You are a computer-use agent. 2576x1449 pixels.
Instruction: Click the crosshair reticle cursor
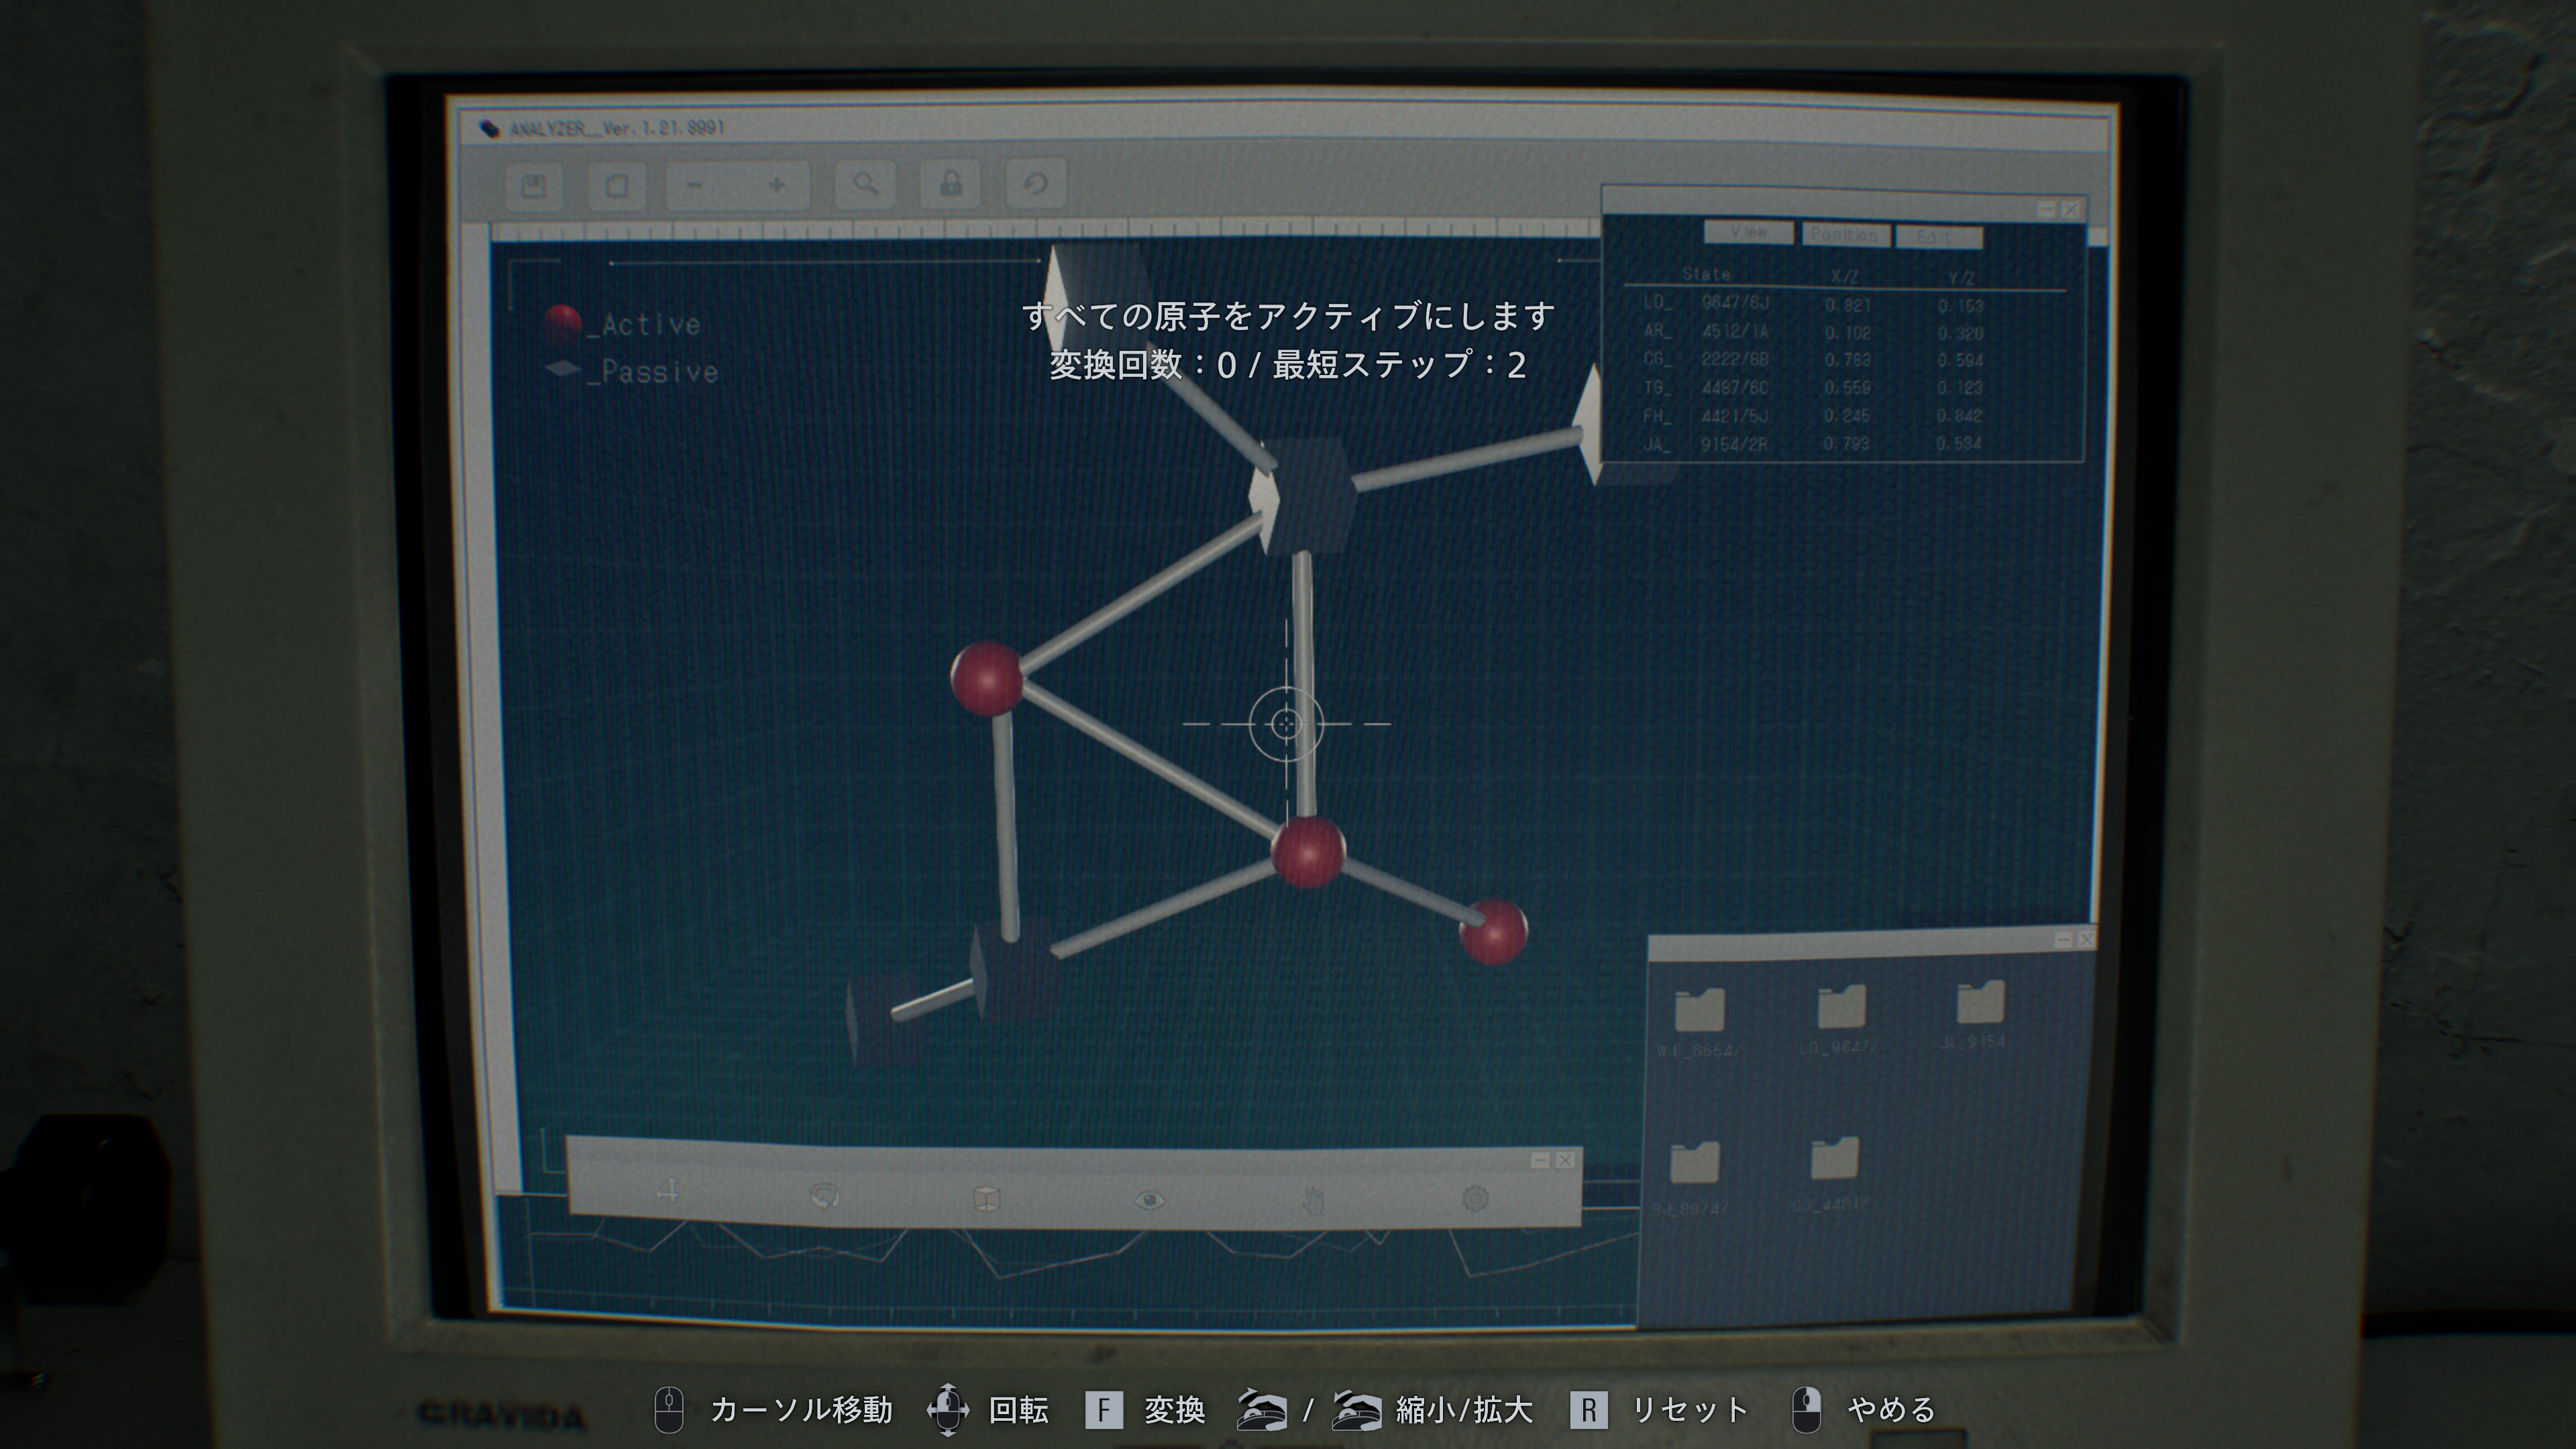[1286, 723]
